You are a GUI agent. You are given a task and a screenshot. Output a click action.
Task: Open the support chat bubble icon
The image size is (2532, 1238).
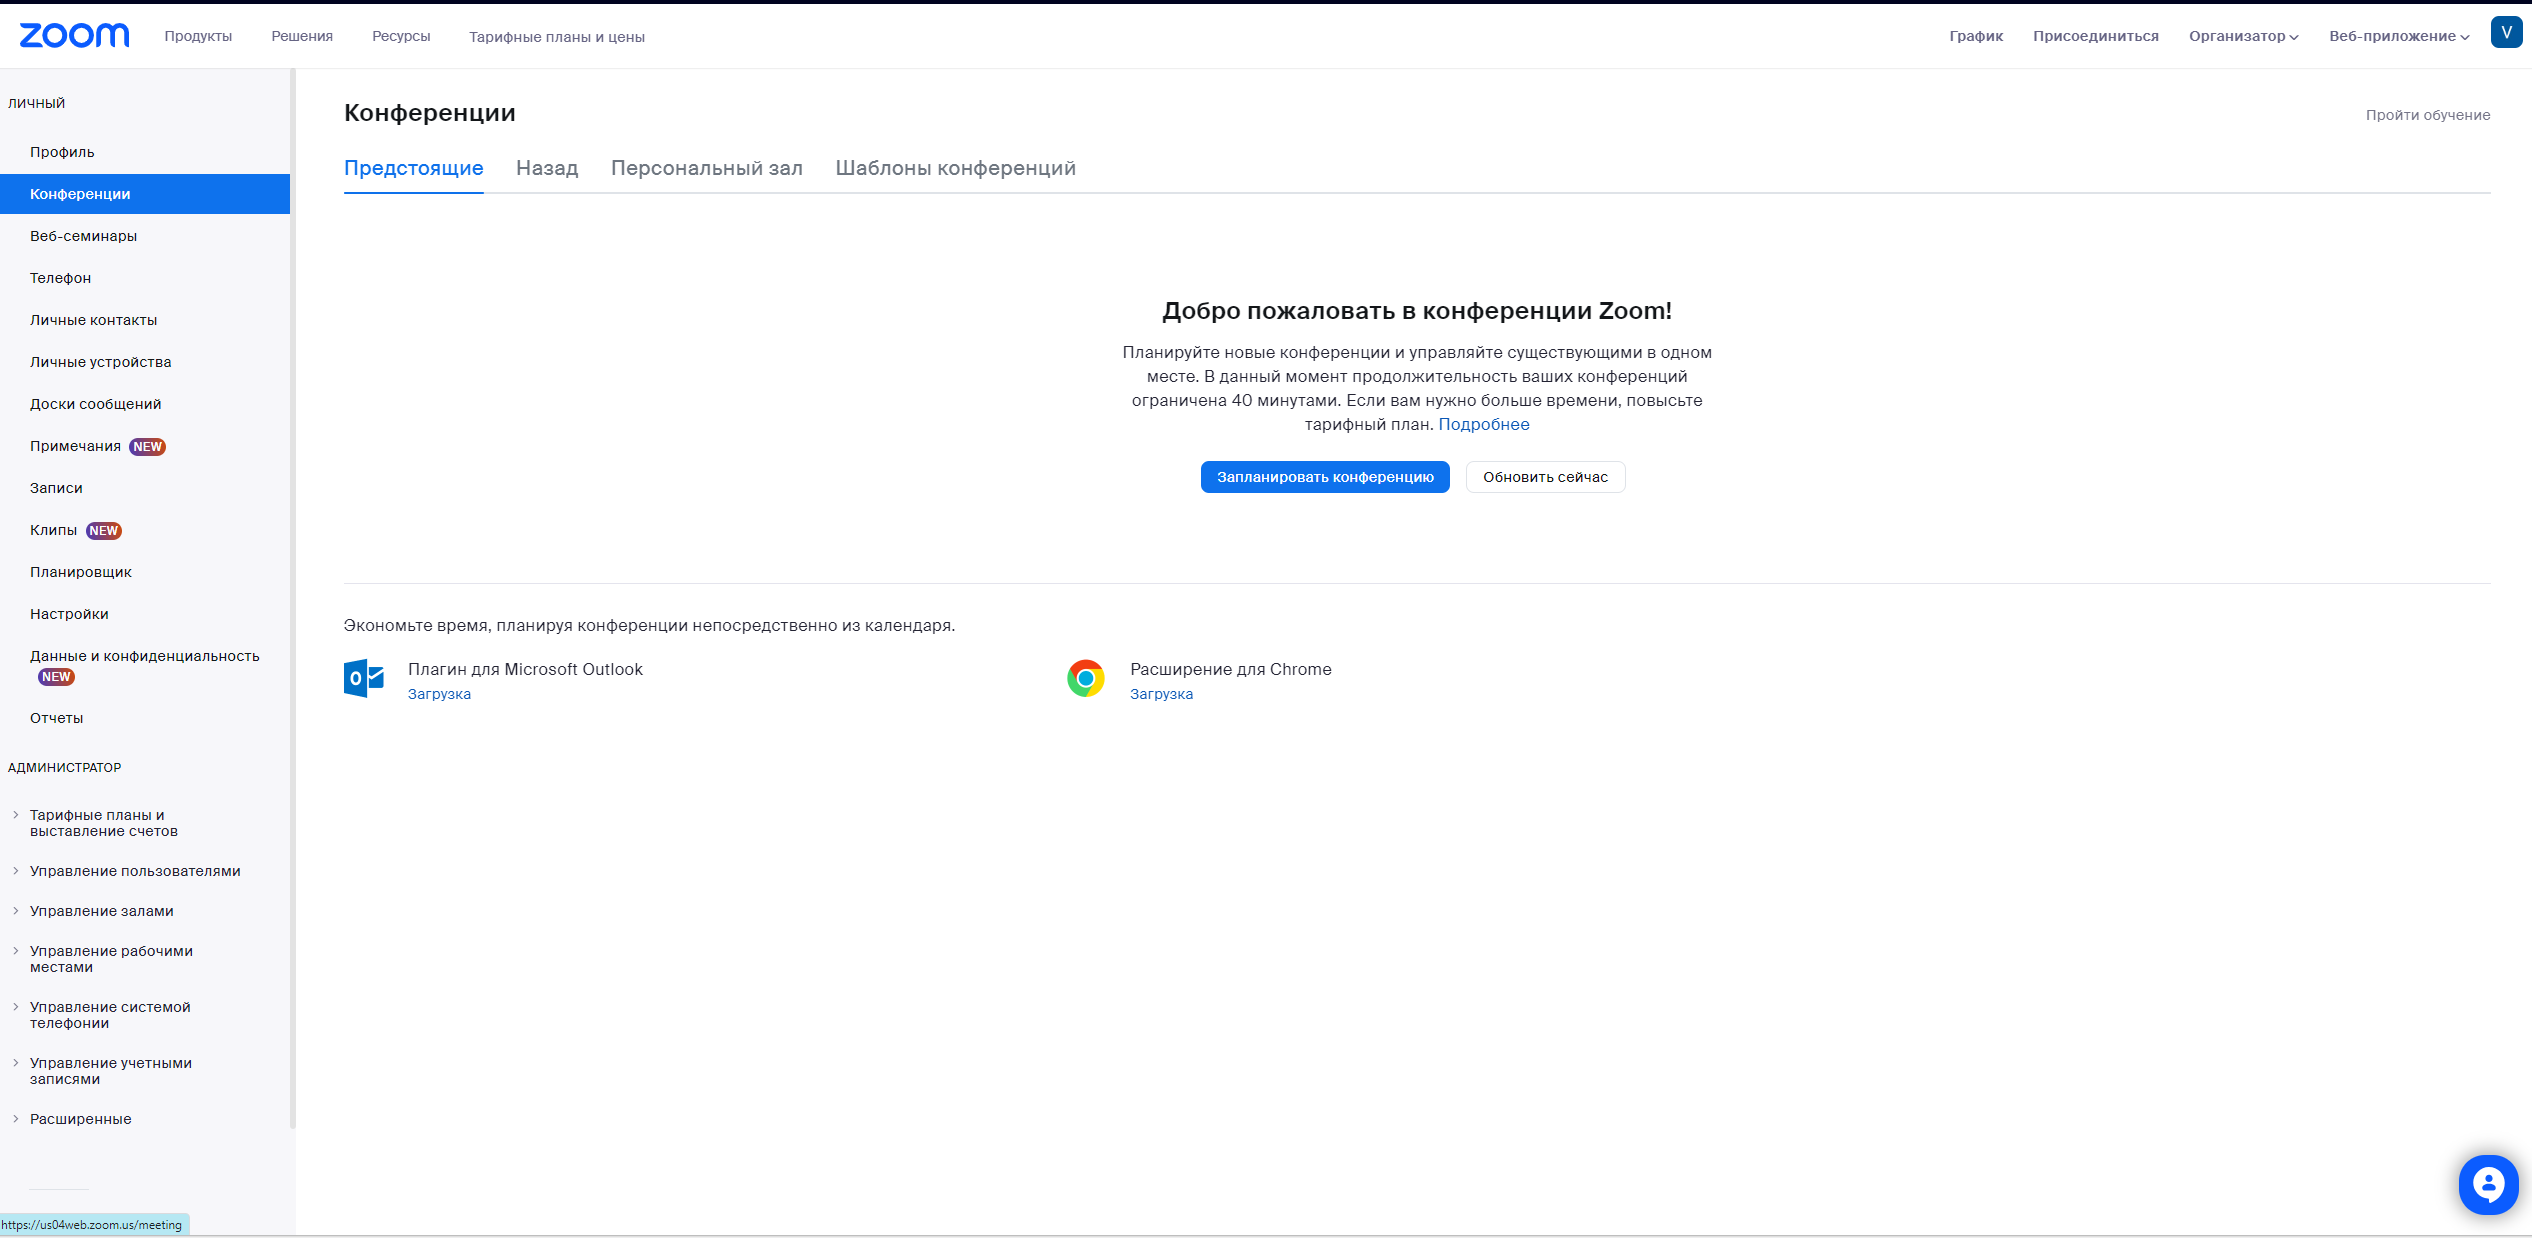tap(2488, 1185)
